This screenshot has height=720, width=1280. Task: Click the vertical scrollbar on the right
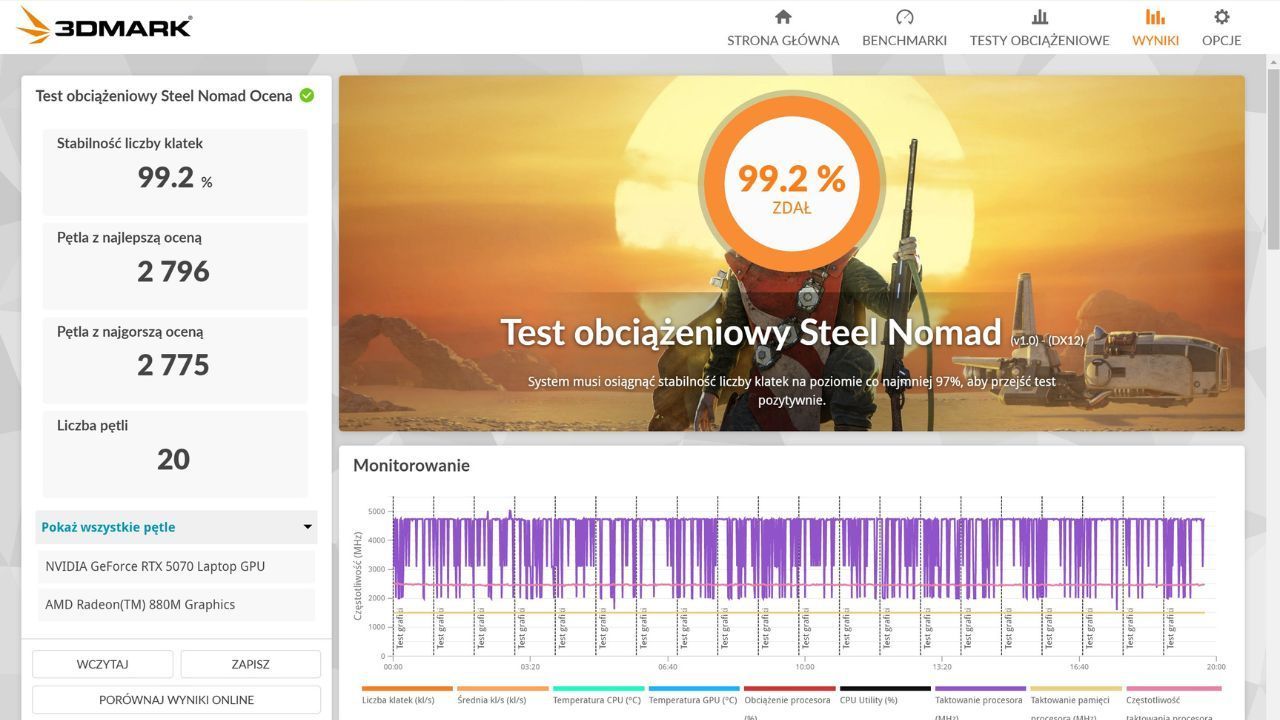click(x=1272, y=160)
